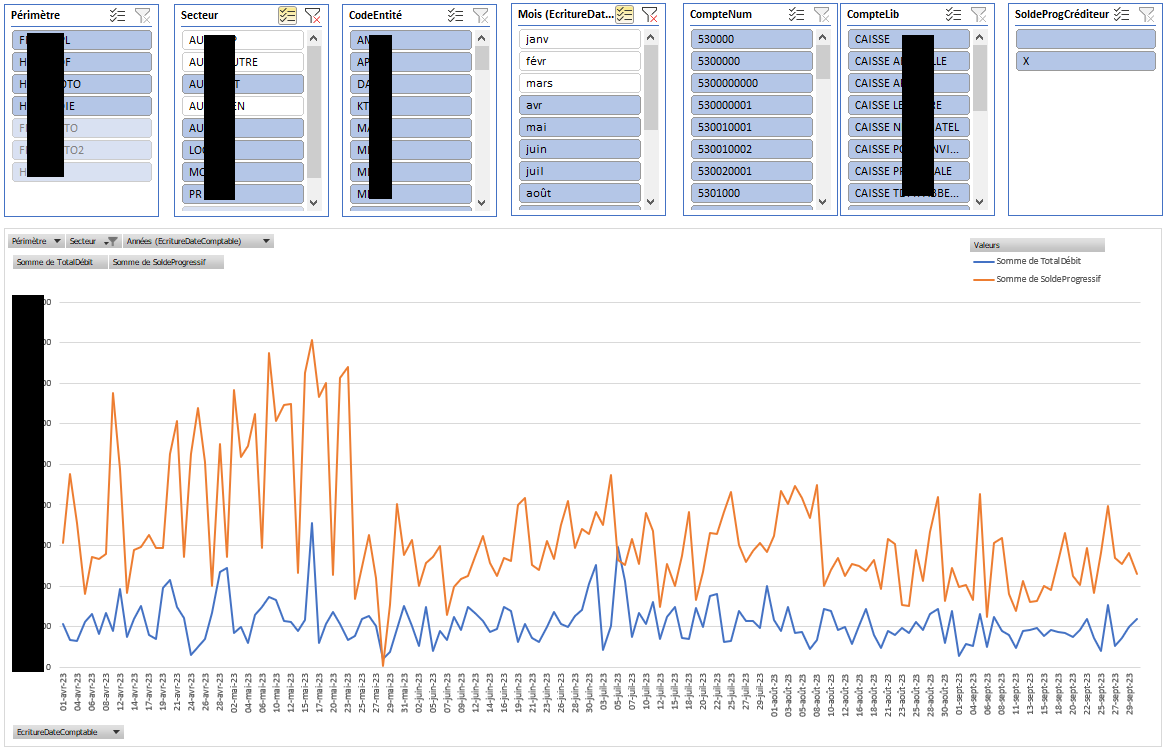Clear the filter on the SoldeProgCréditeur slicer
The image size is (1168, 754).
(x=1147, y=14)
